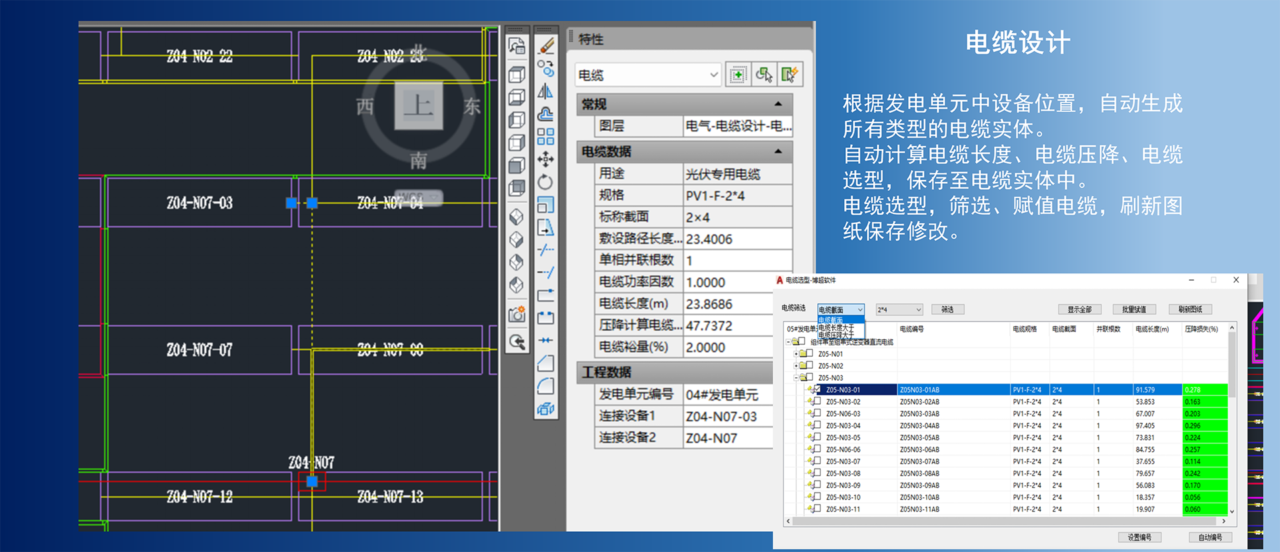Toggle checkbox for row Z05-N03-01

tap(817, 389)
